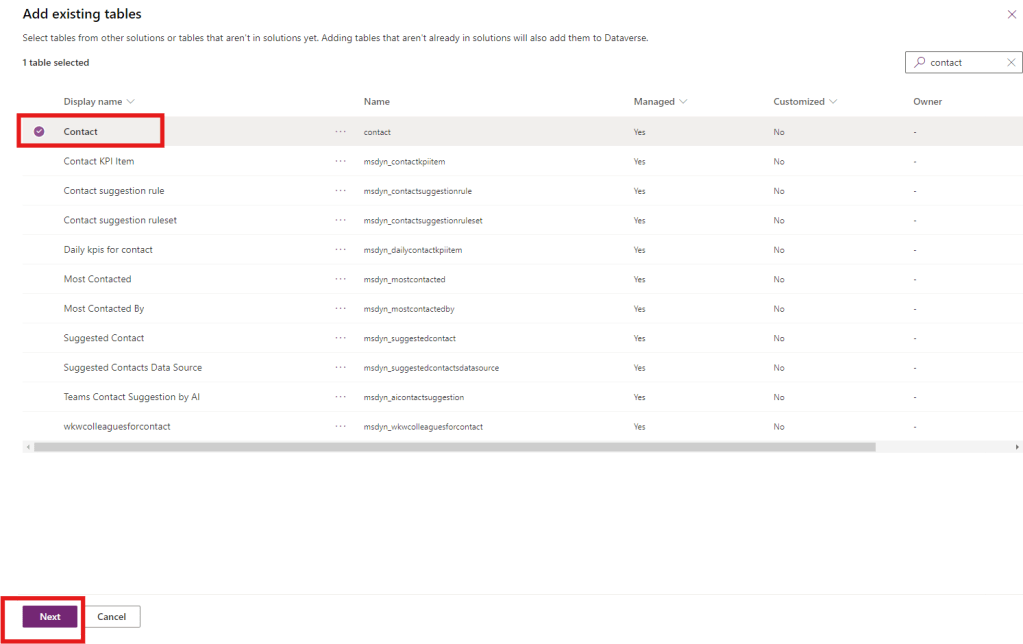This screenshot has height=644, width=1023.
Task: Click the search magnifier icon
Action: [919, 62]
